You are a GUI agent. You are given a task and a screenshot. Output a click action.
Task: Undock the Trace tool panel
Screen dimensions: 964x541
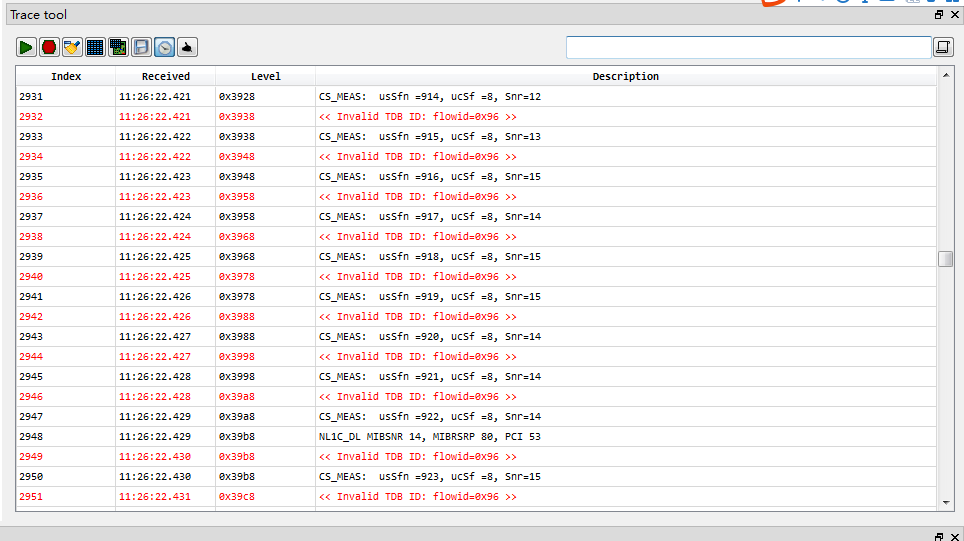point(938,15)
